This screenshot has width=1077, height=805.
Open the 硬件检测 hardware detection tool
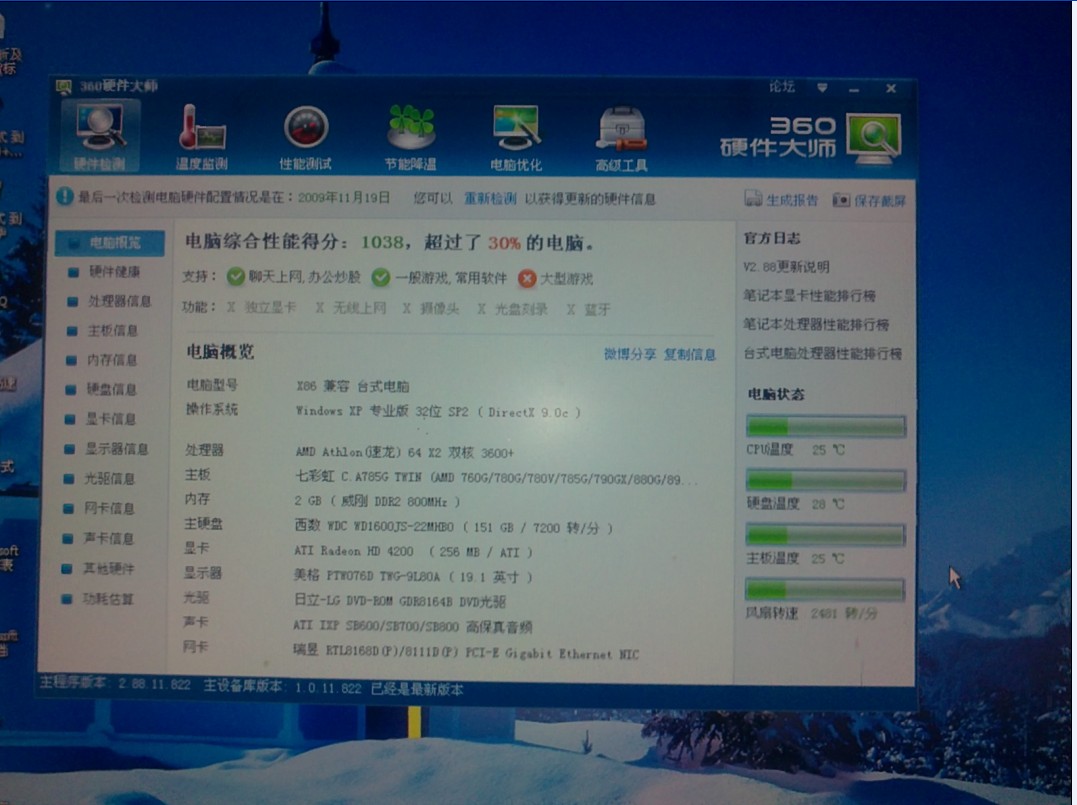[x=100, y=136]
